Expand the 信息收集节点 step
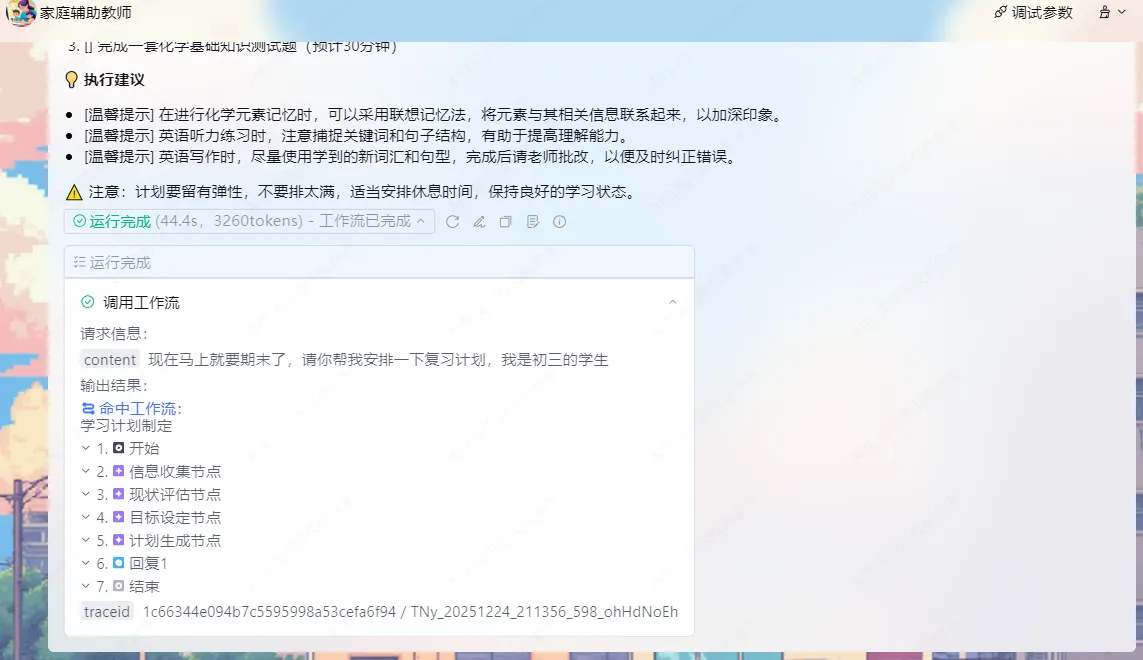 (x=86, y=471)
